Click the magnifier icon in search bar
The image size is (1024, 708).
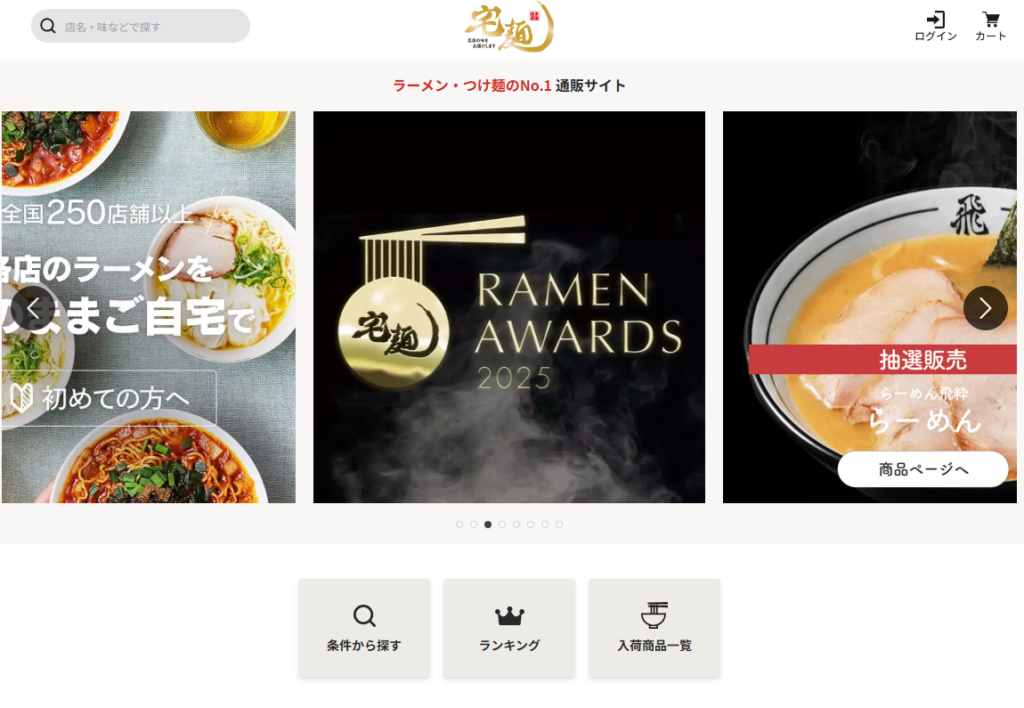[48, 26]
